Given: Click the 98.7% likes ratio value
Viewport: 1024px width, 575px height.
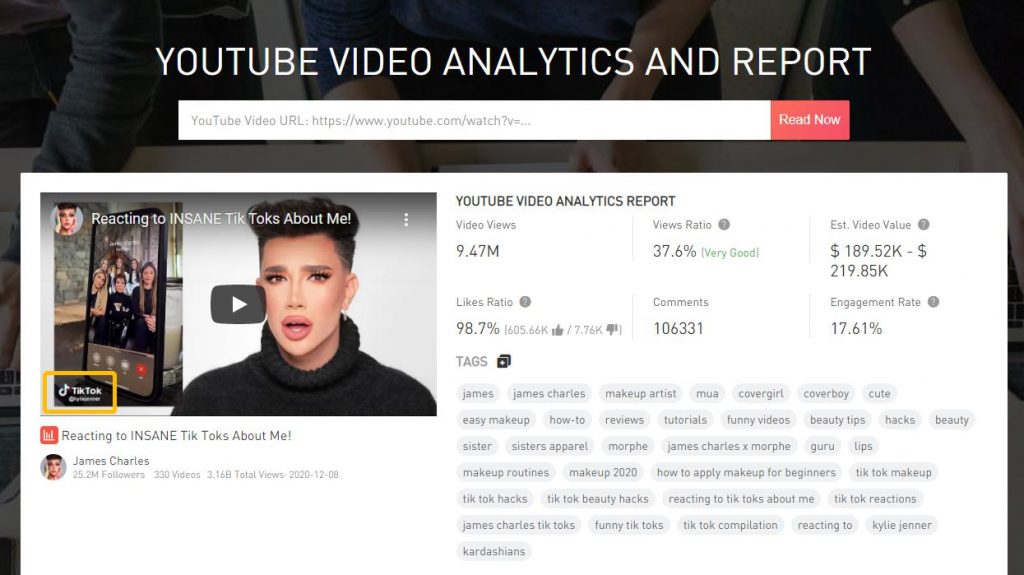Looking at the screenshot, I should [477, 329].
